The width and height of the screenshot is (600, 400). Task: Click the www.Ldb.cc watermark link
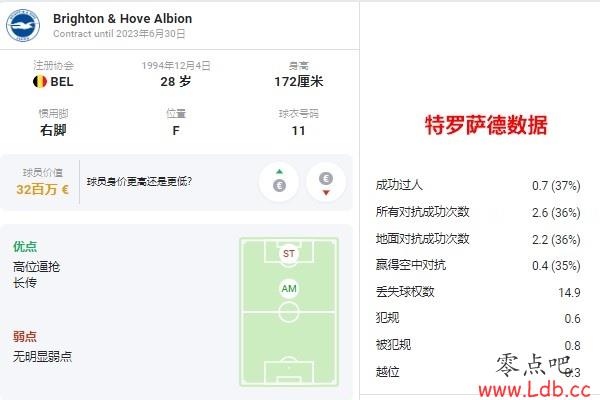click(x=534, y=390)
